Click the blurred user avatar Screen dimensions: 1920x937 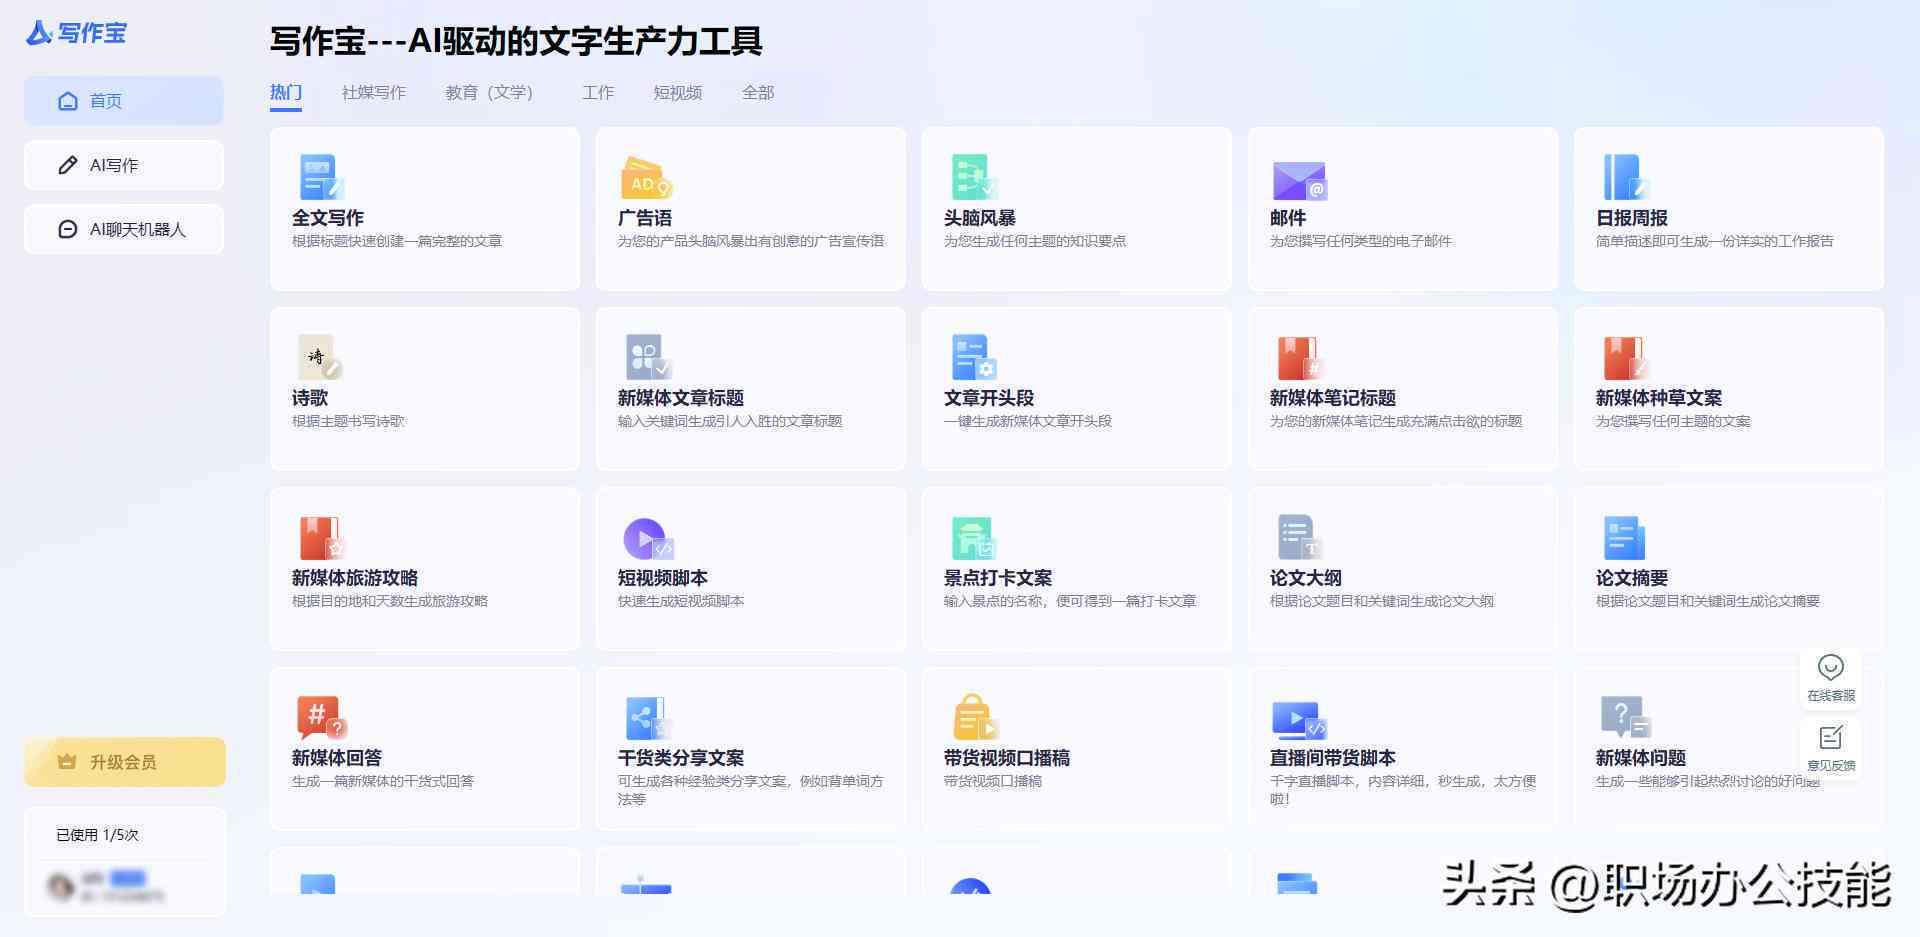pos(60,886)
